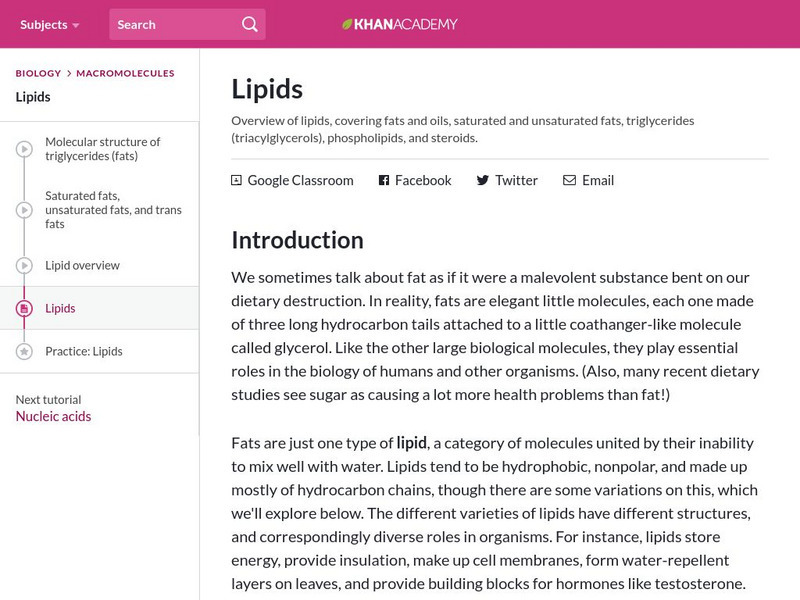Click inside the Search input field
The height and width of the screenshot is (600, 800).
coord(170,23)
